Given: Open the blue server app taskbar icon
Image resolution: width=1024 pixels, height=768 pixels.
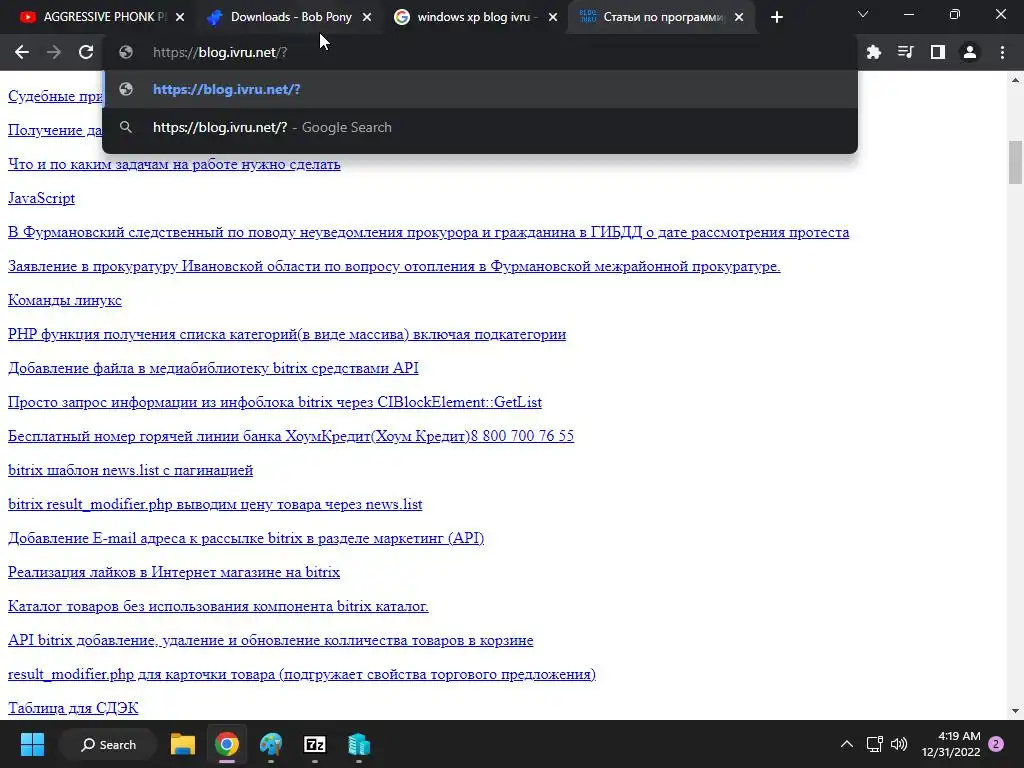Looking at the screenshot, I should pos(359,744).
